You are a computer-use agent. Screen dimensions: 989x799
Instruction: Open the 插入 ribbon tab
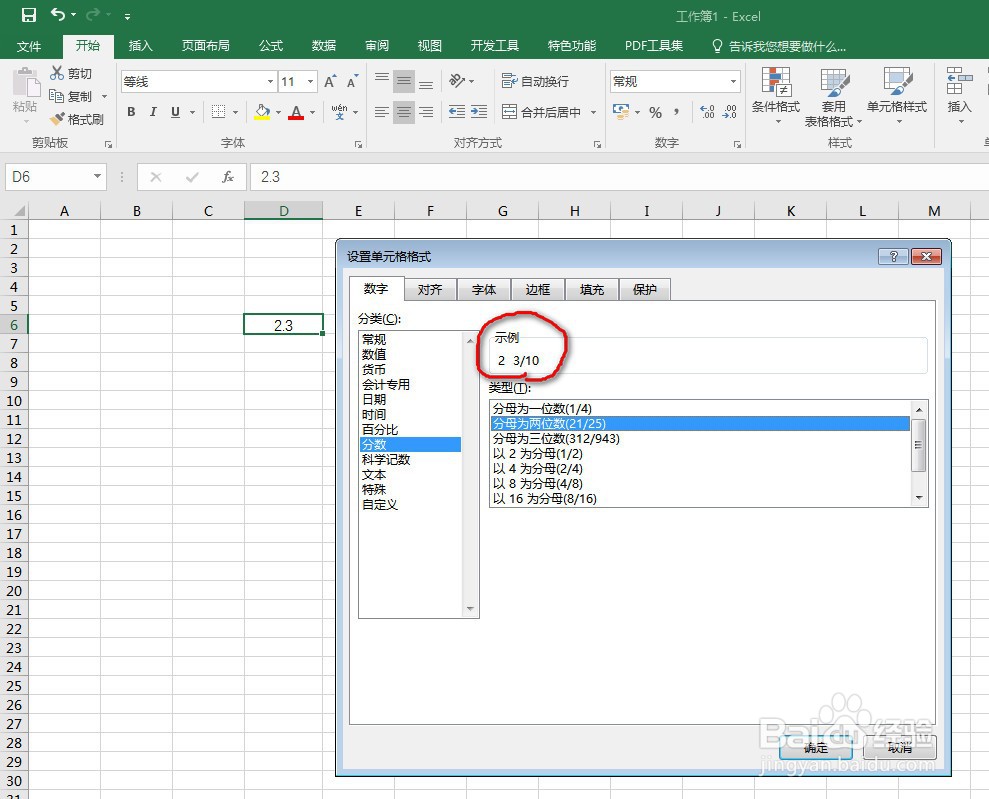[x=139, y=45]
